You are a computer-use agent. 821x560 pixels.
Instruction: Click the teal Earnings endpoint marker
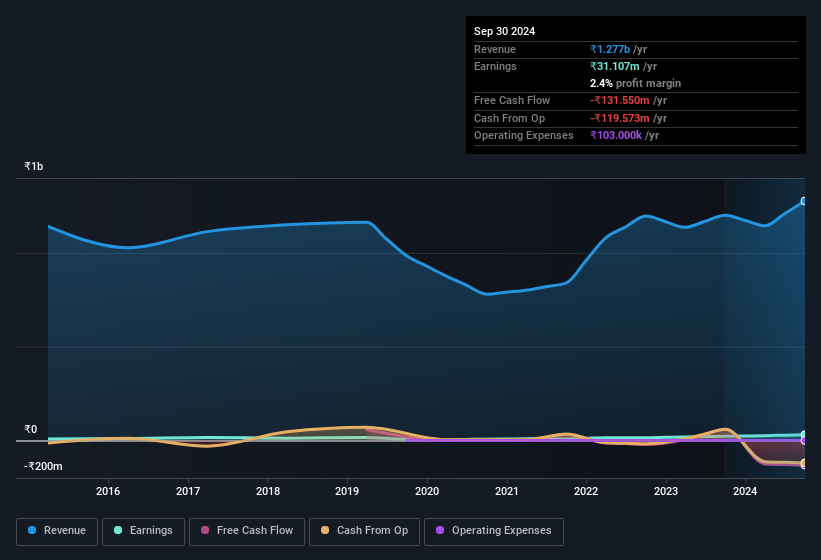804,434
